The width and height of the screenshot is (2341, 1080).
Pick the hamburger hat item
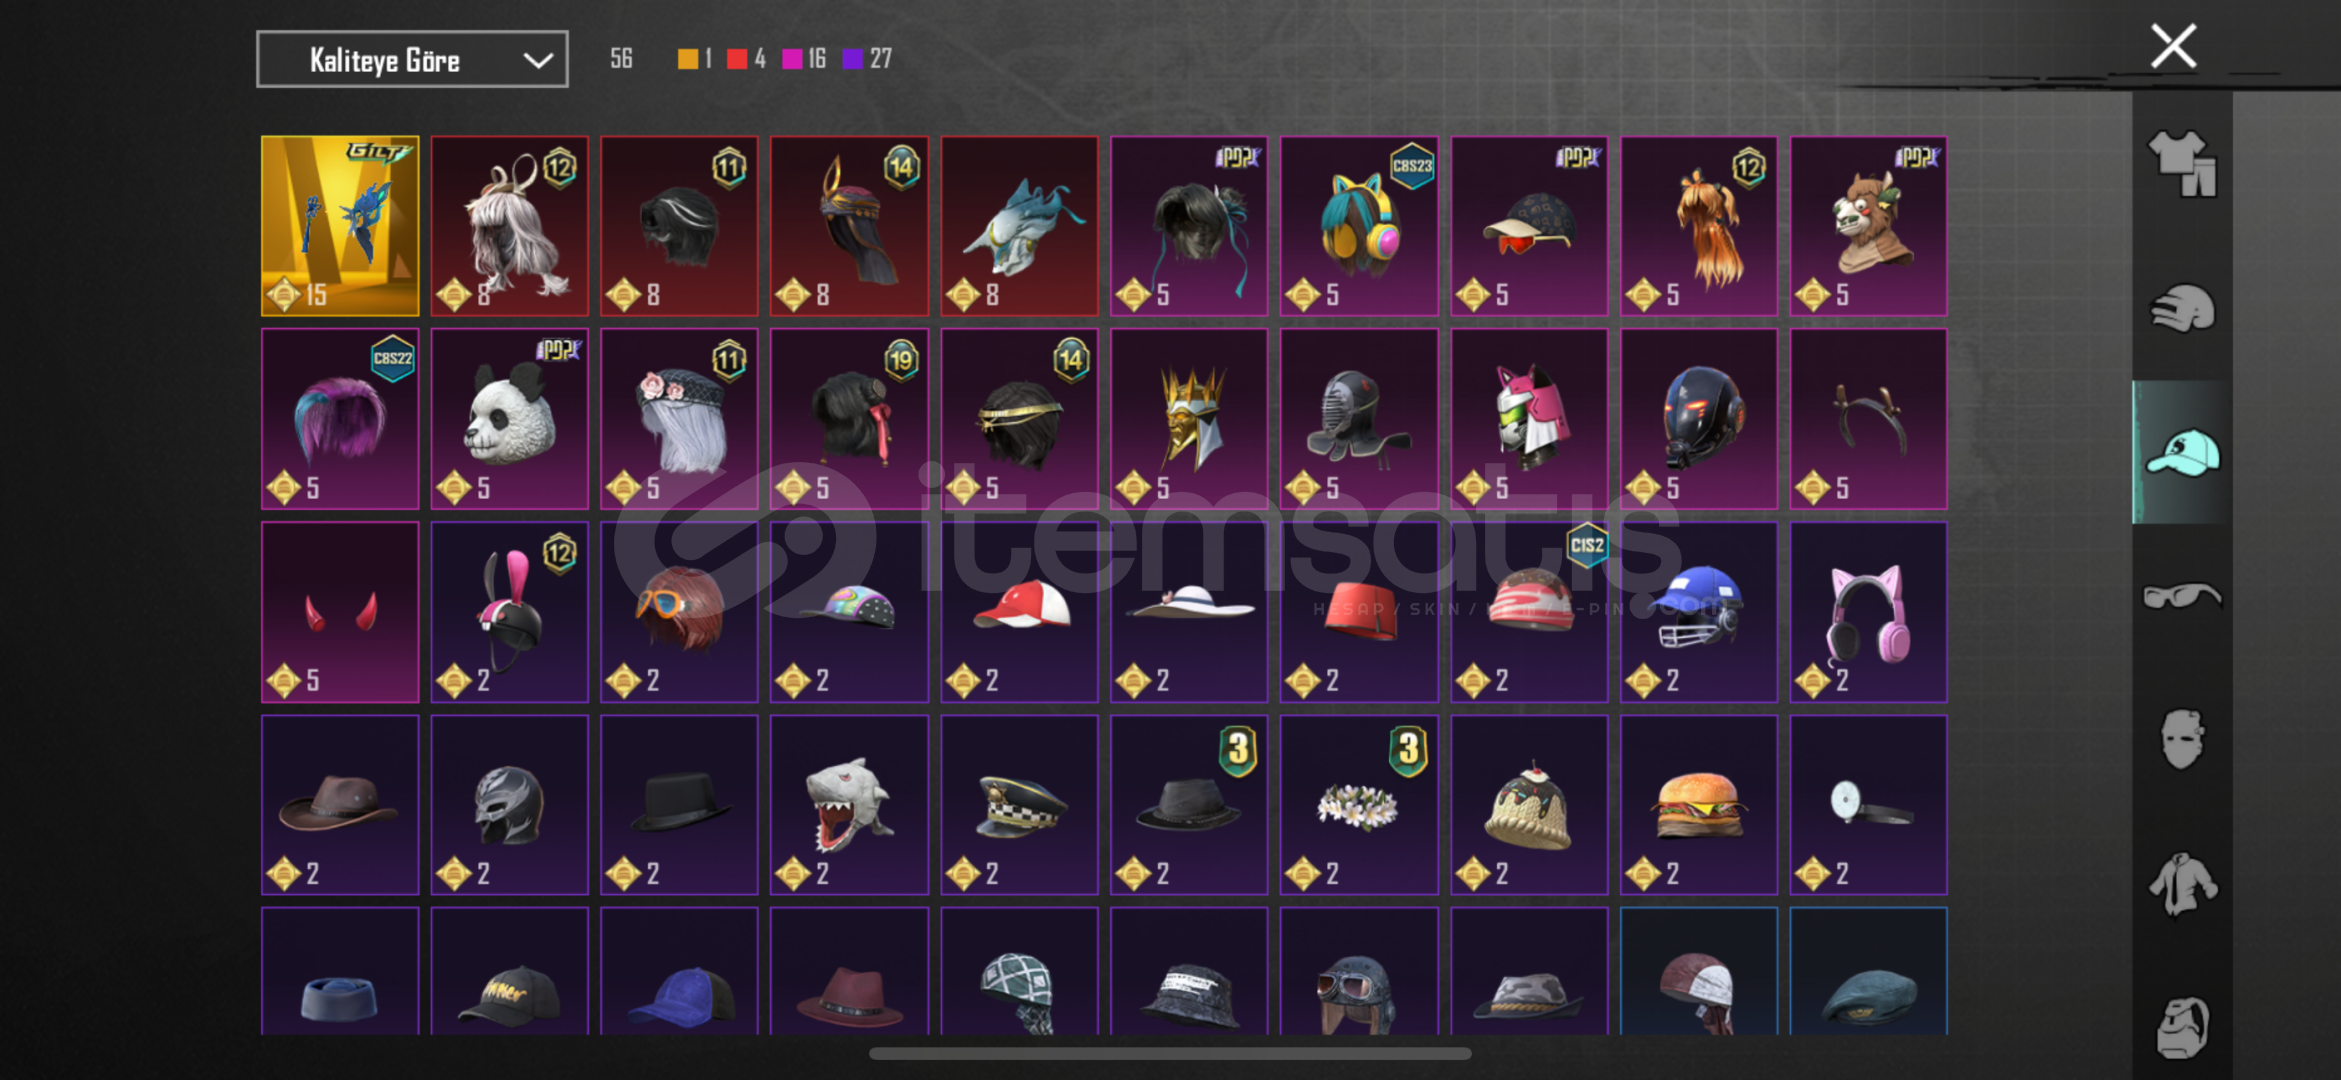[x=1699, y=804]
